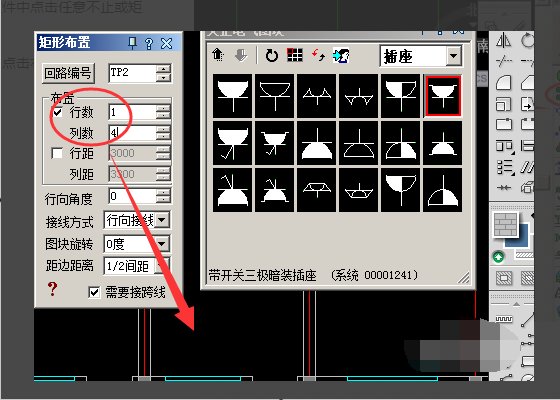Select the Offset nested squares tool
This screenshot has width=560, height=400.
coord(504,104)
